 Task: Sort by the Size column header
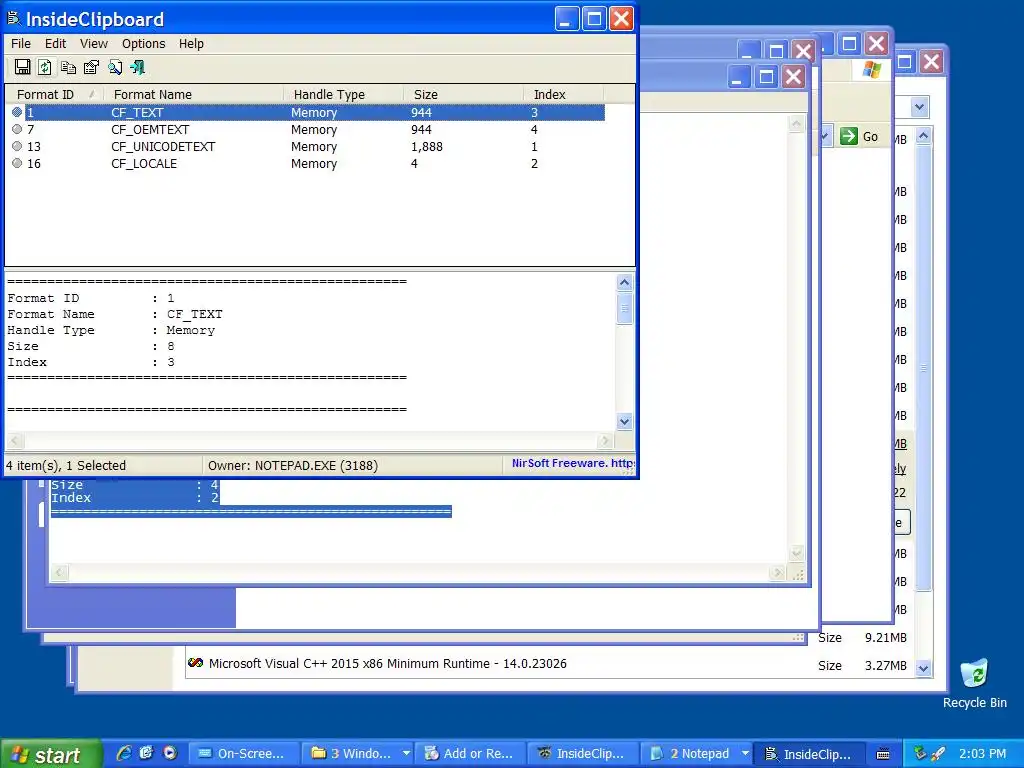[x=463, y=95]
